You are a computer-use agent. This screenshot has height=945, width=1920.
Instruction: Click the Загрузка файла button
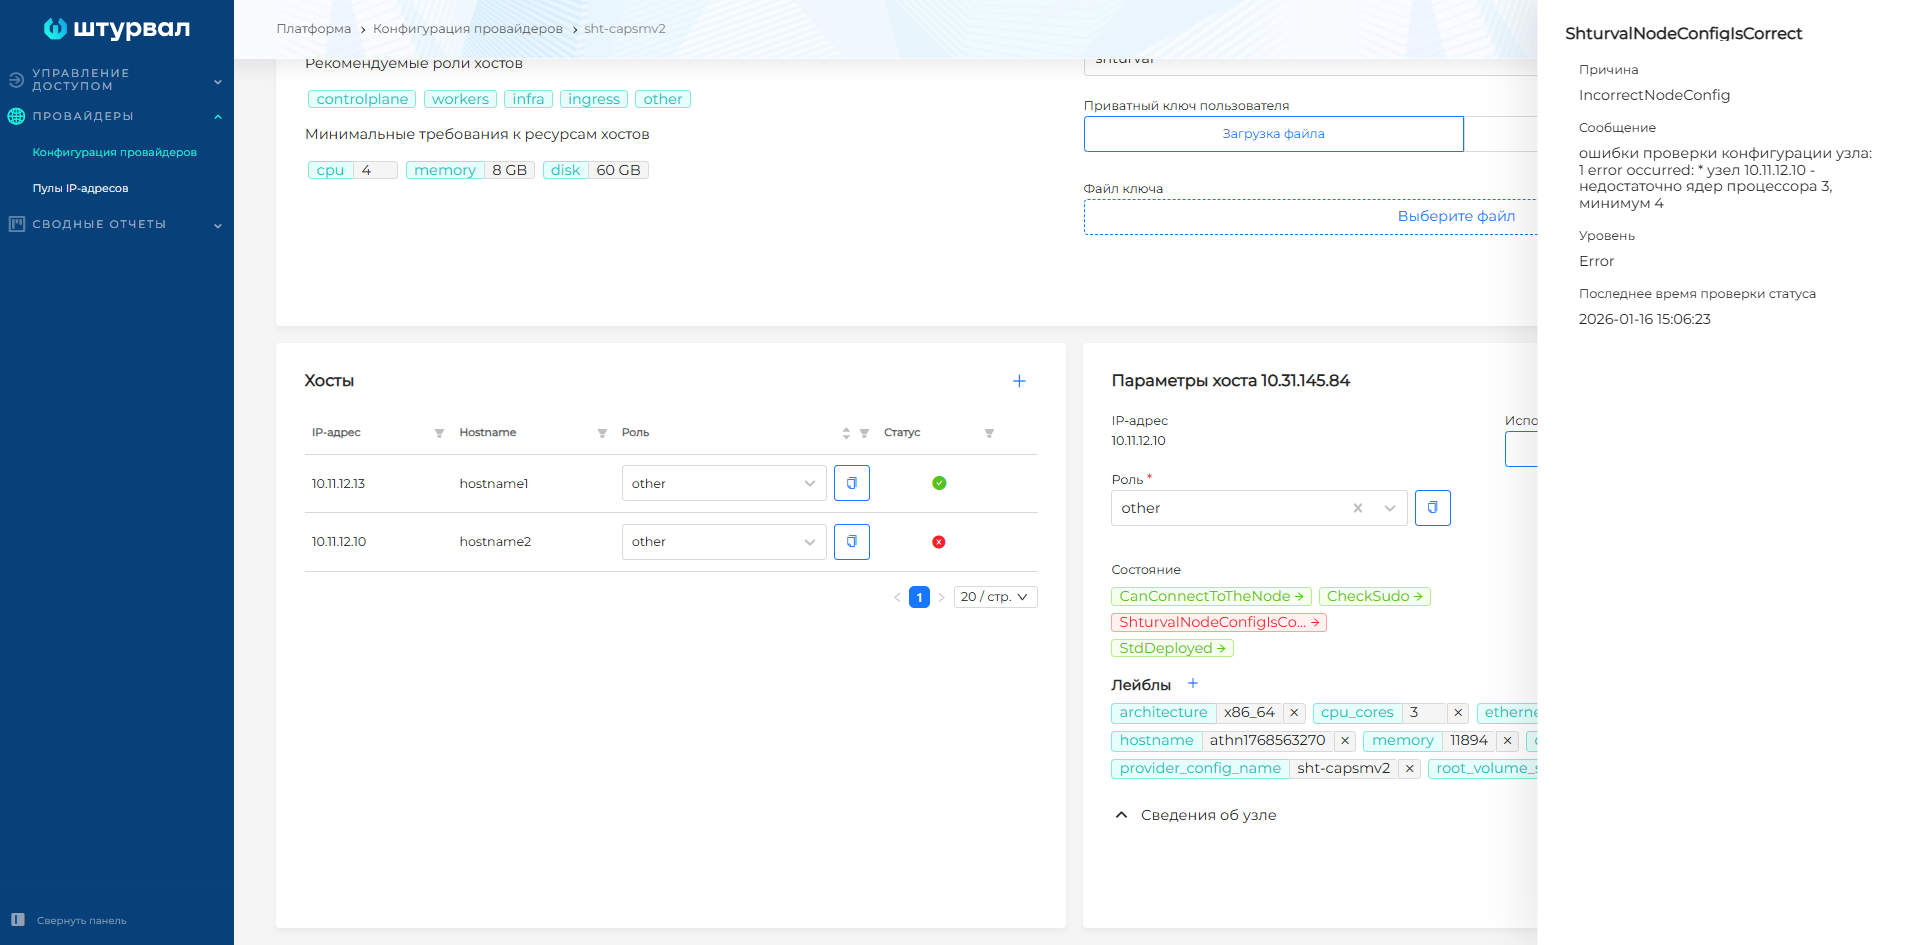tap(1273, 134)
